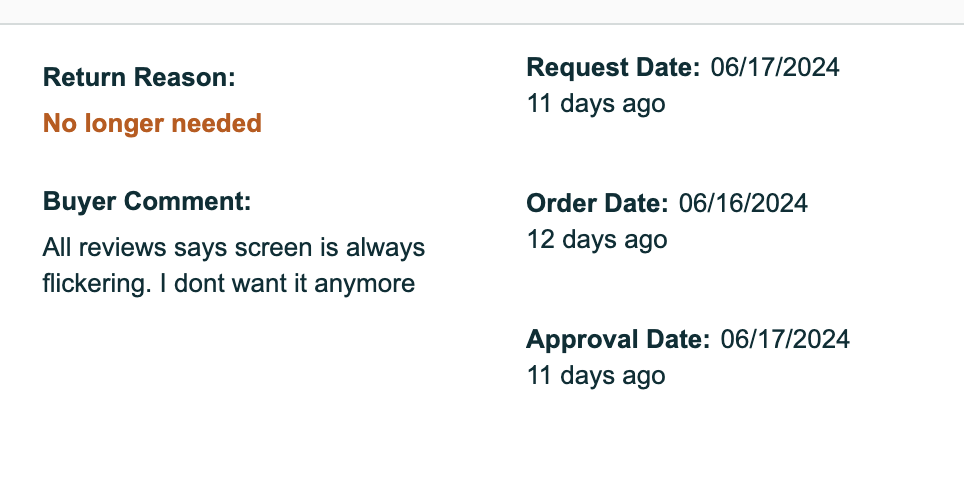Click the word 'flickering' in the comment

(x=94, y=284)
